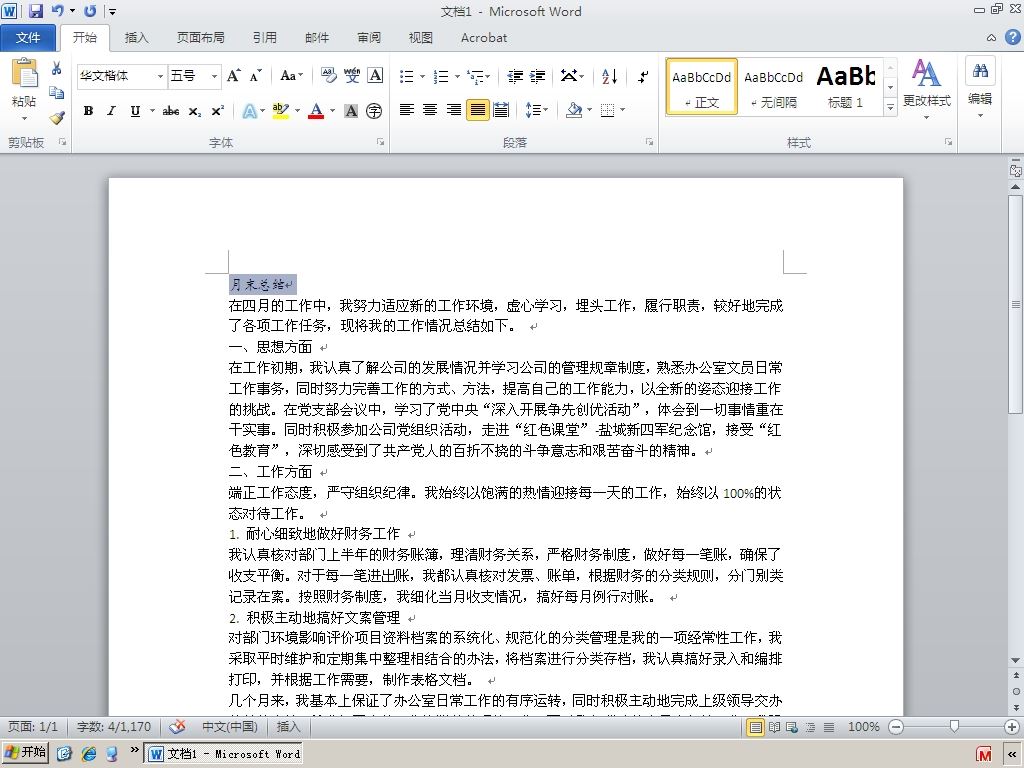The height and width of the screenshot is (768, 1024).
Task: Apply the 标题 1 heading style
Action: point(845,86)
